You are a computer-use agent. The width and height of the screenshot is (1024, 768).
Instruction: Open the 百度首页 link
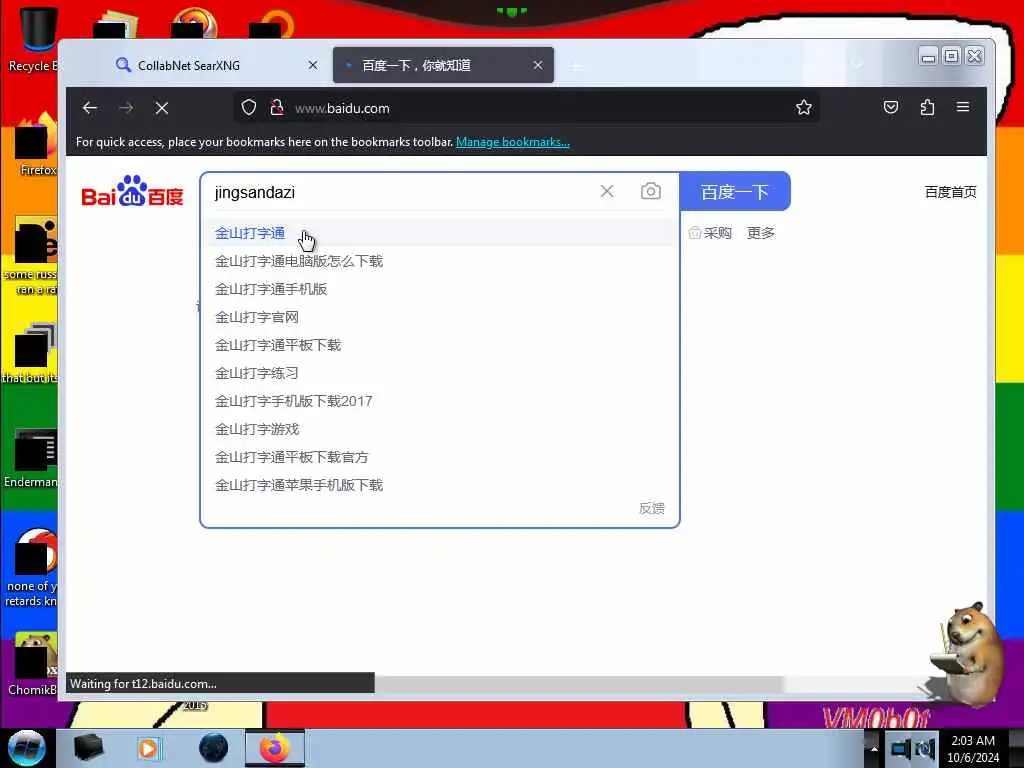[x=950, y=192]
